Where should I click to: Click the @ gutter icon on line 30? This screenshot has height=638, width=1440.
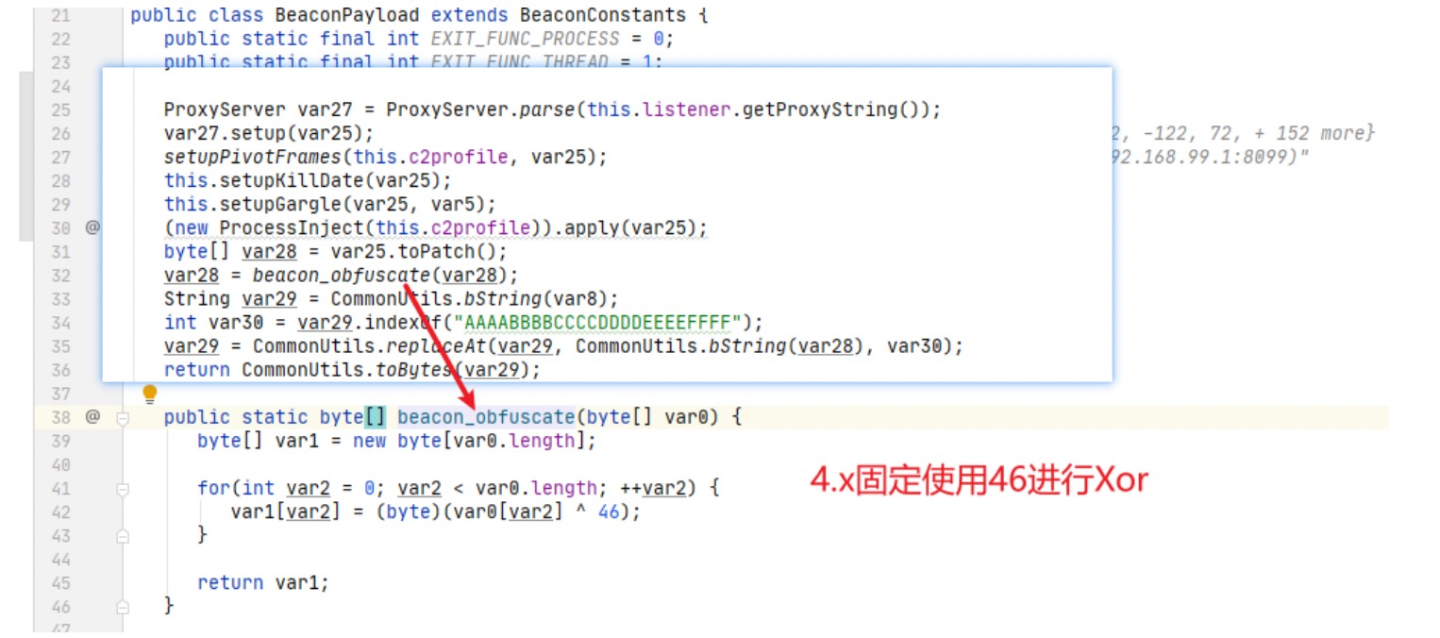click(92, 228)
